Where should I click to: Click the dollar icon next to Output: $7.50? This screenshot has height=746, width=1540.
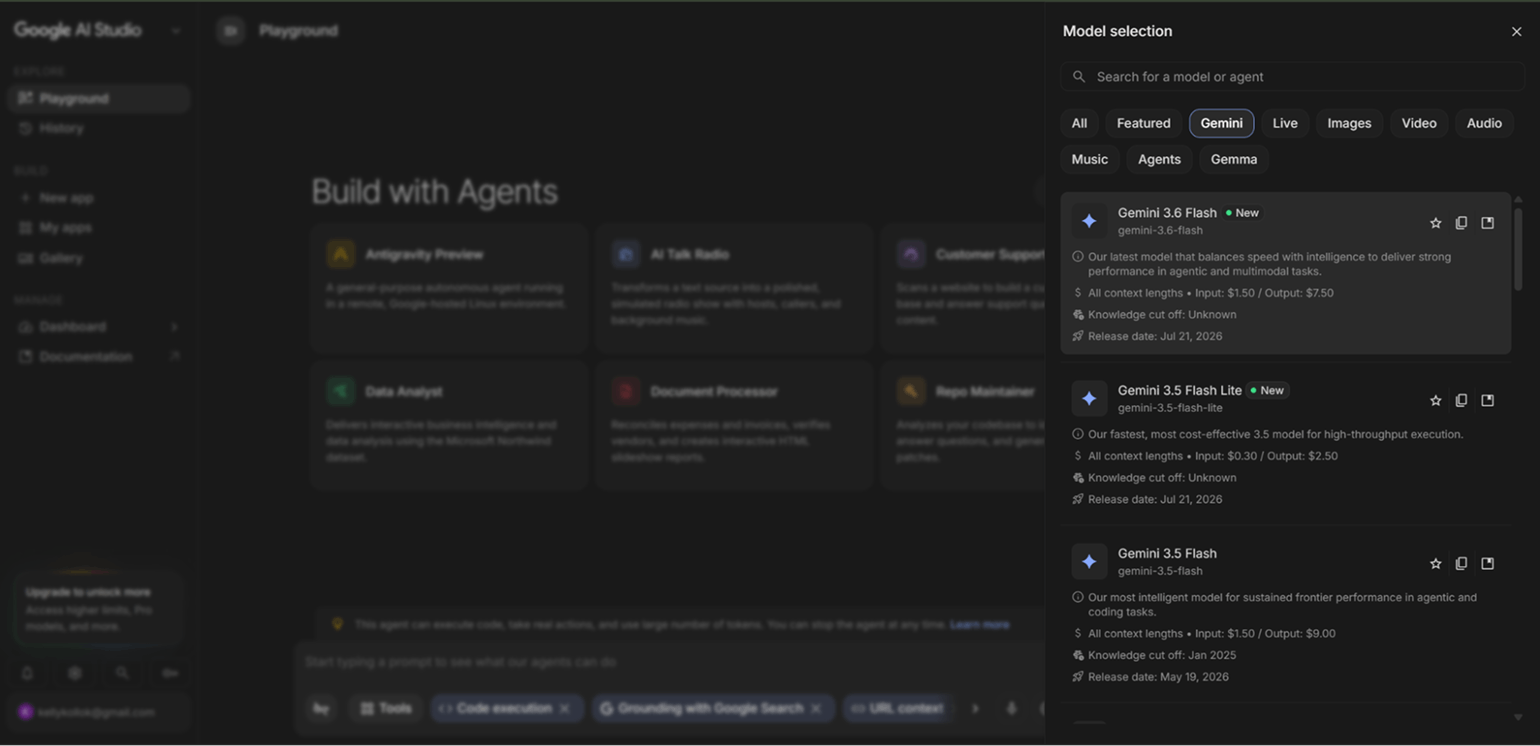tap(1078, 293)
